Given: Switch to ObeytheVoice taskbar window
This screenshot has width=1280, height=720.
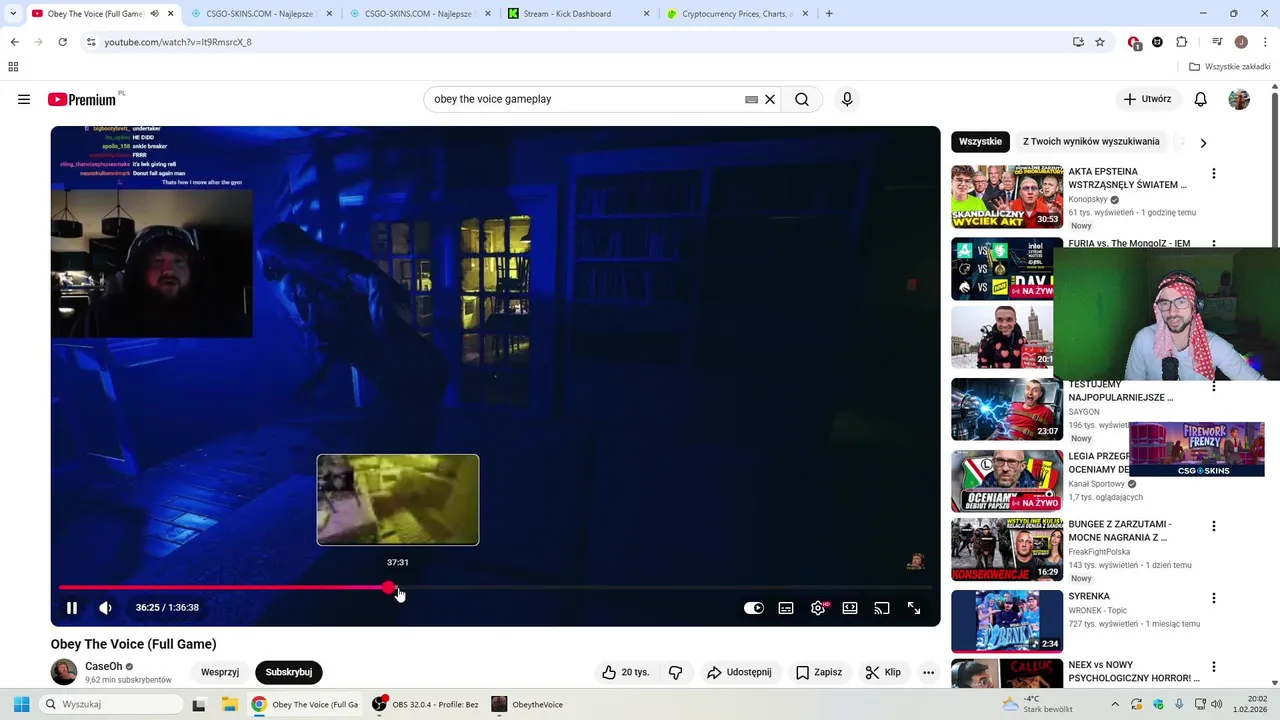Looking at the screenshot, I should 528,704.
